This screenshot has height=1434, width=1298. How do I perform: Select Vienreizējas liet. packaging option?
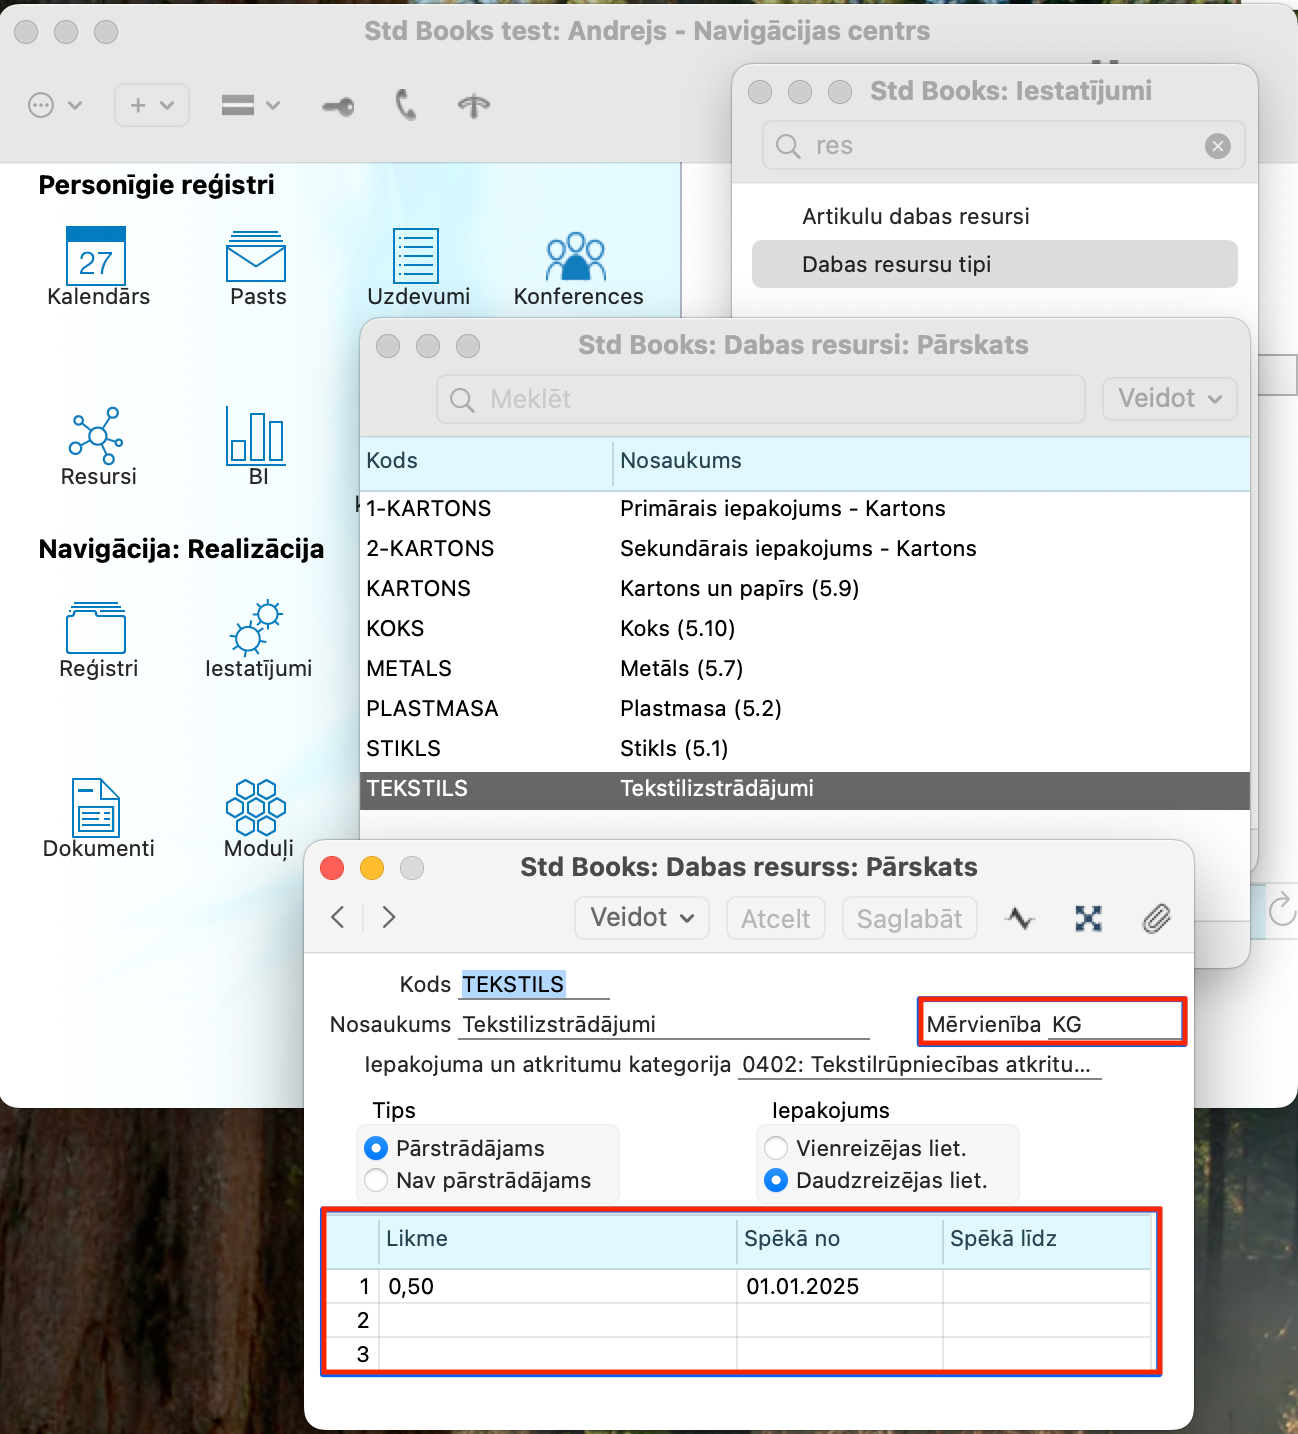(x=776, y=1148)
